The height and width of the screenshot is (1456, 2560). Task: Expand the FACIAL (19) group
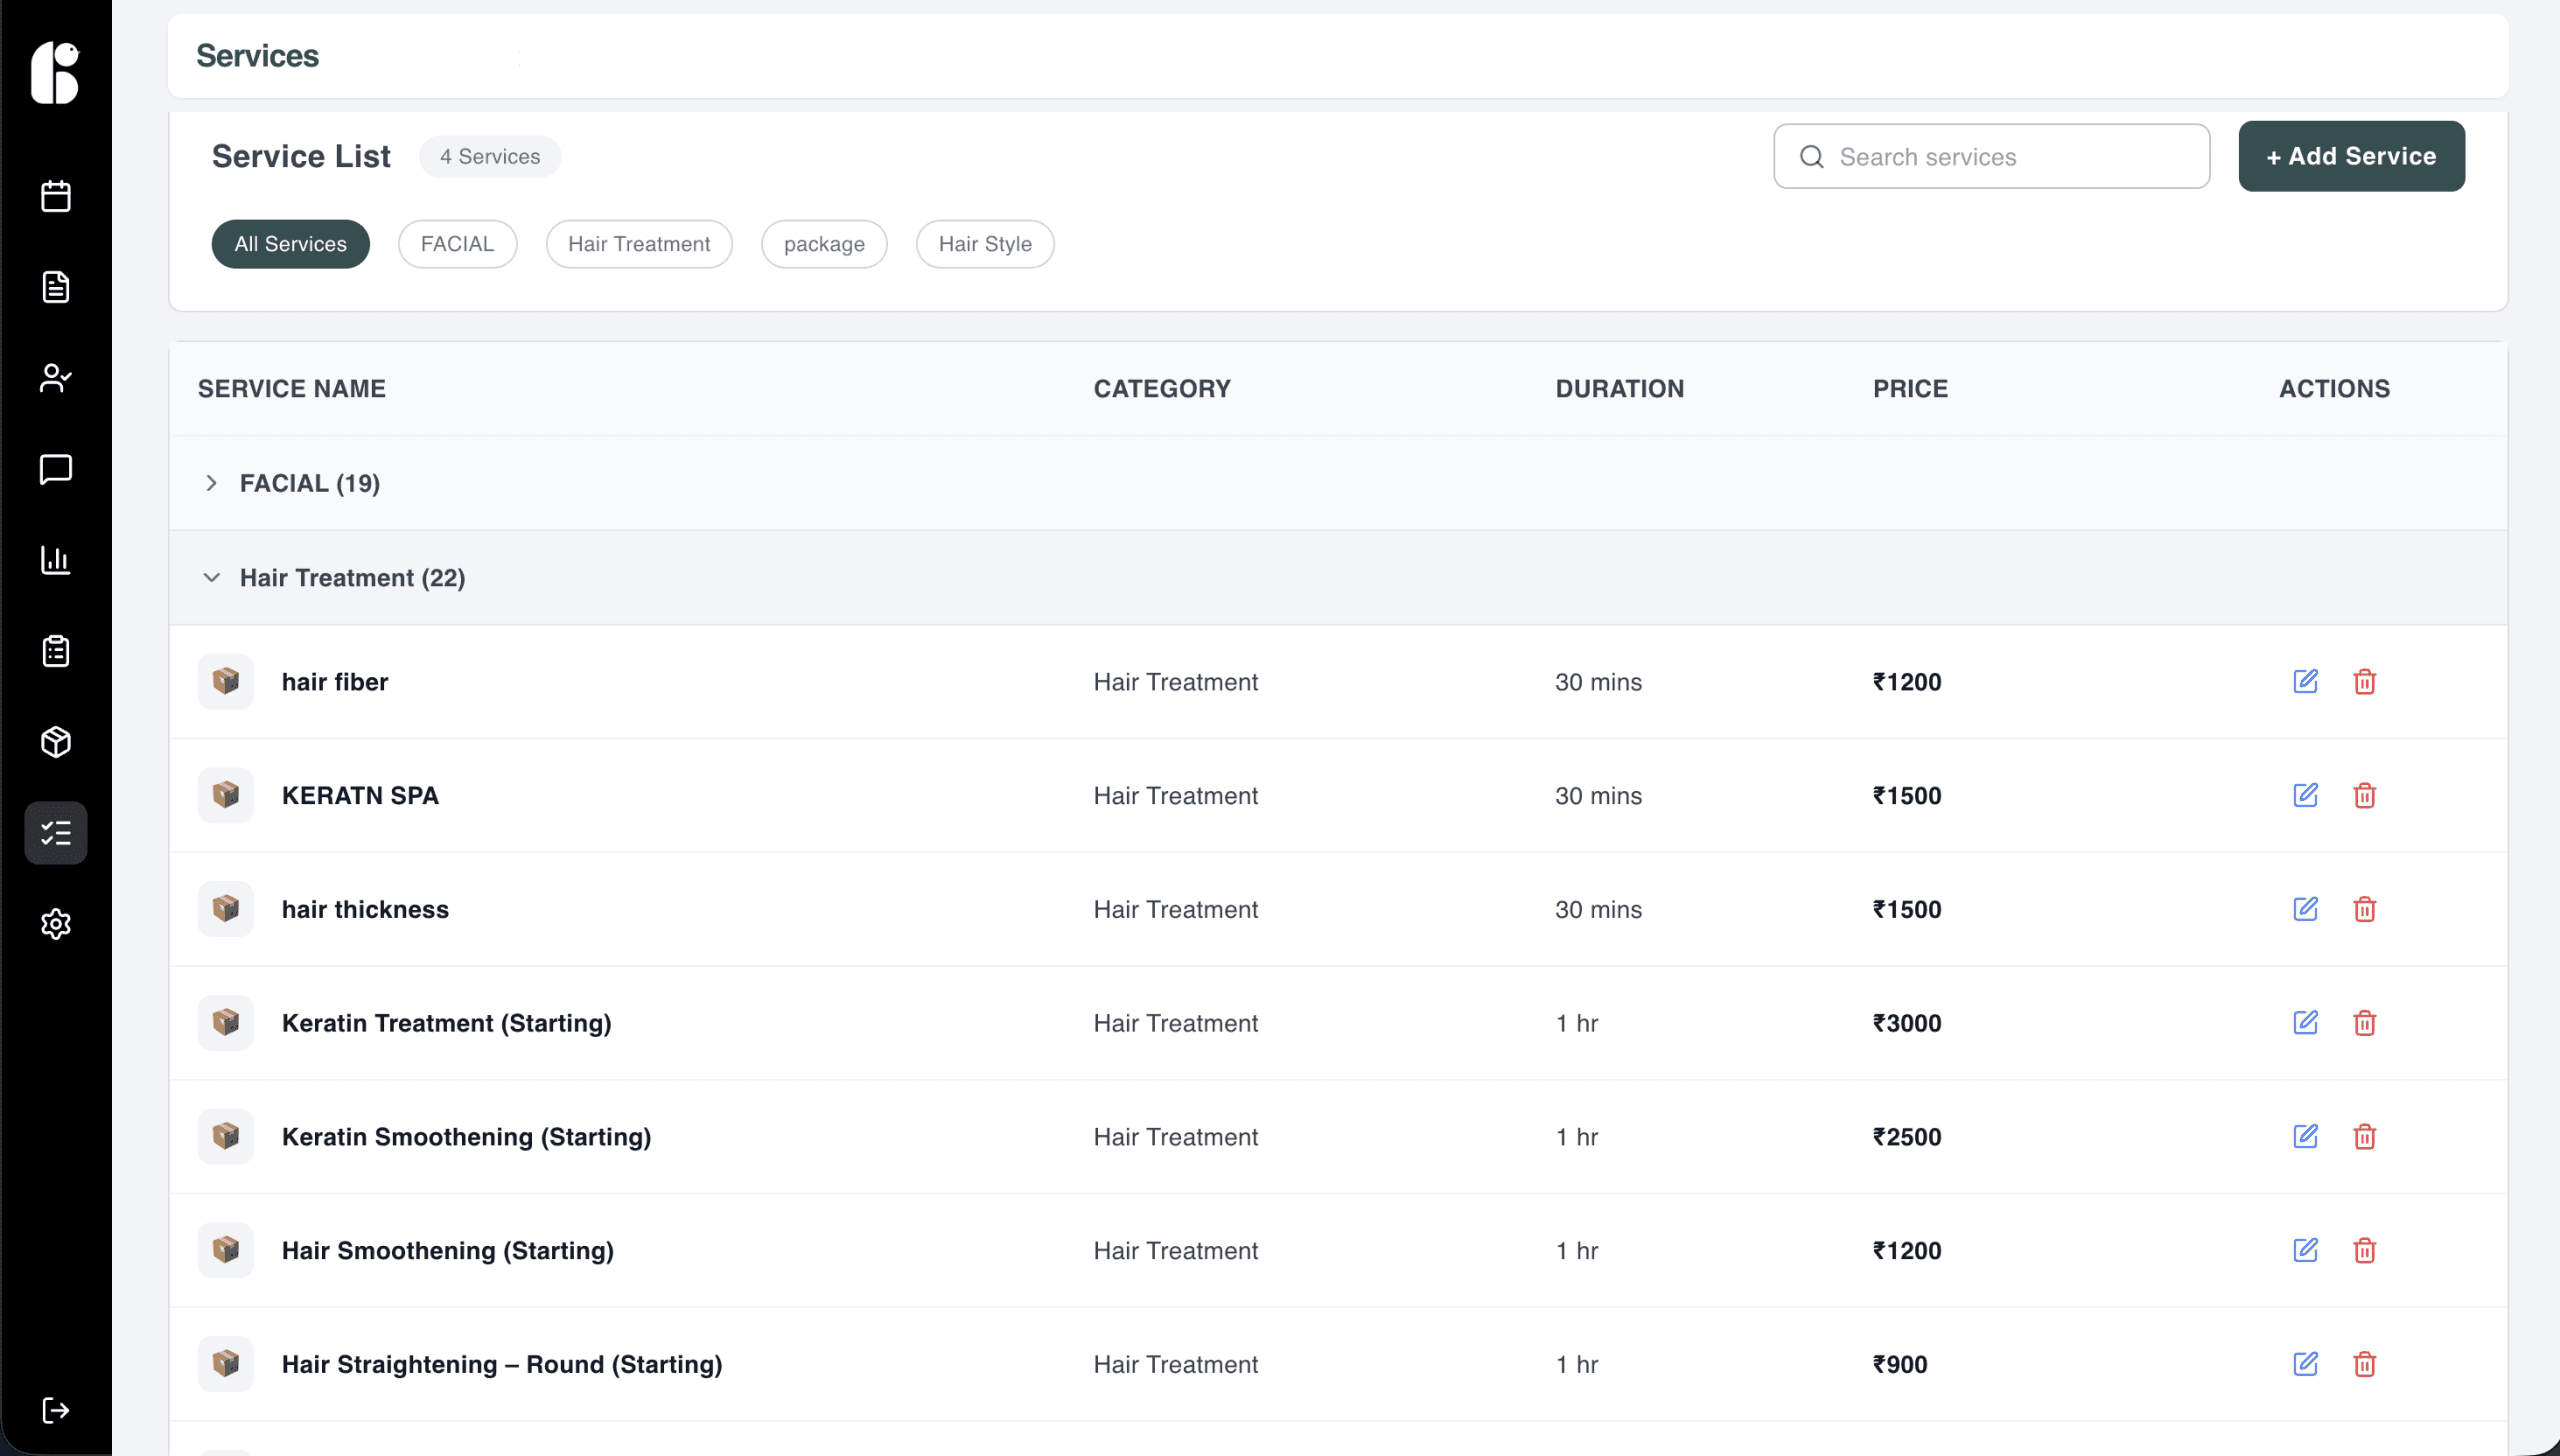211,484
